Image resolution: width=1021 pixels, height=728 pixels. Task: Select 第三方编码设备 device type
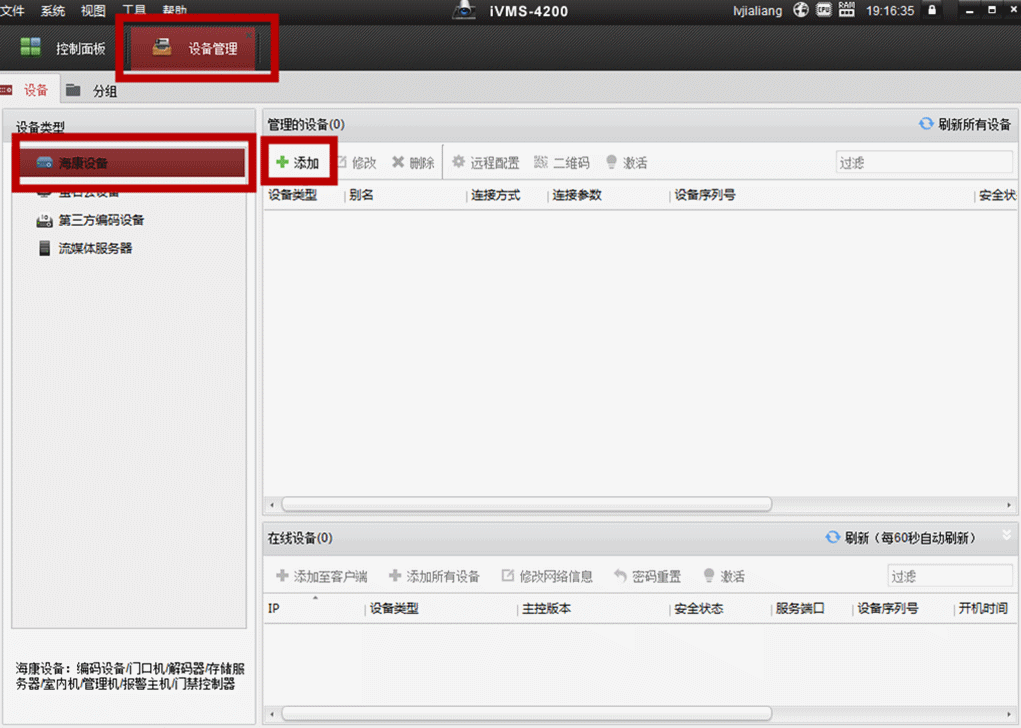[x=95, y=220]
